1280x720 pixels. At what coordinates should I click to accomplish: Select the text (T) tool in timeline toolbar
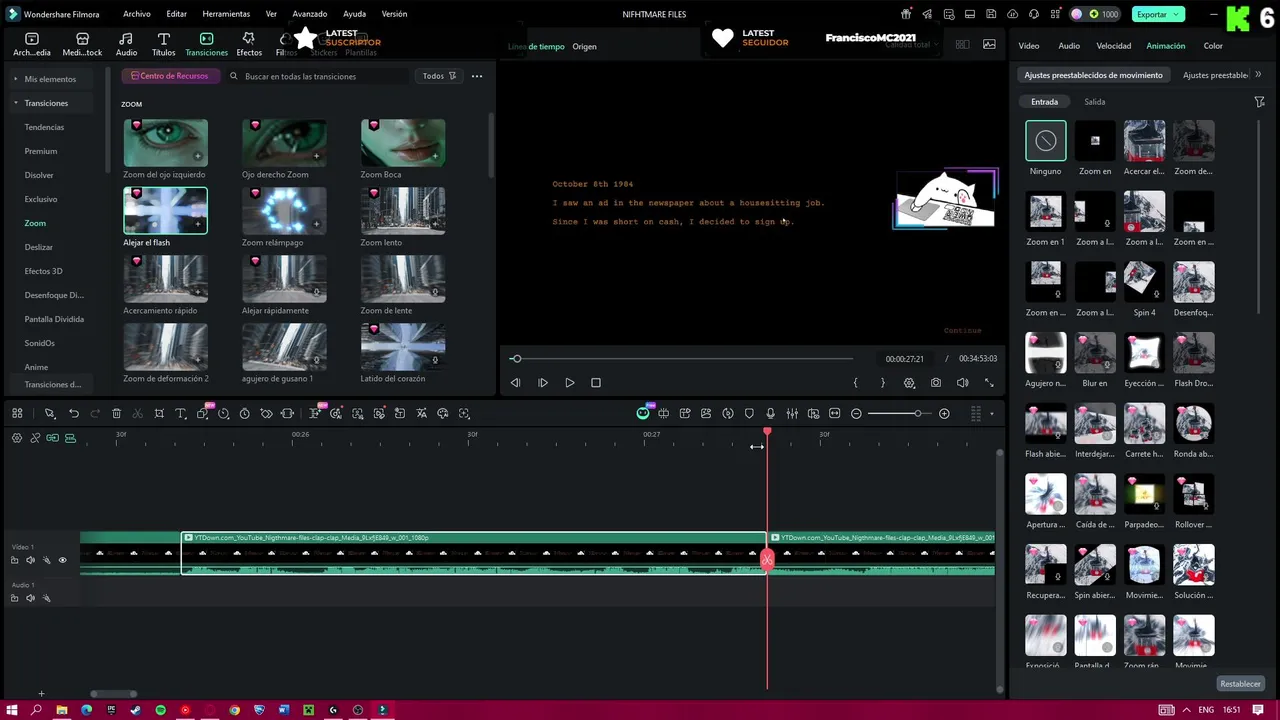(181, 413)
